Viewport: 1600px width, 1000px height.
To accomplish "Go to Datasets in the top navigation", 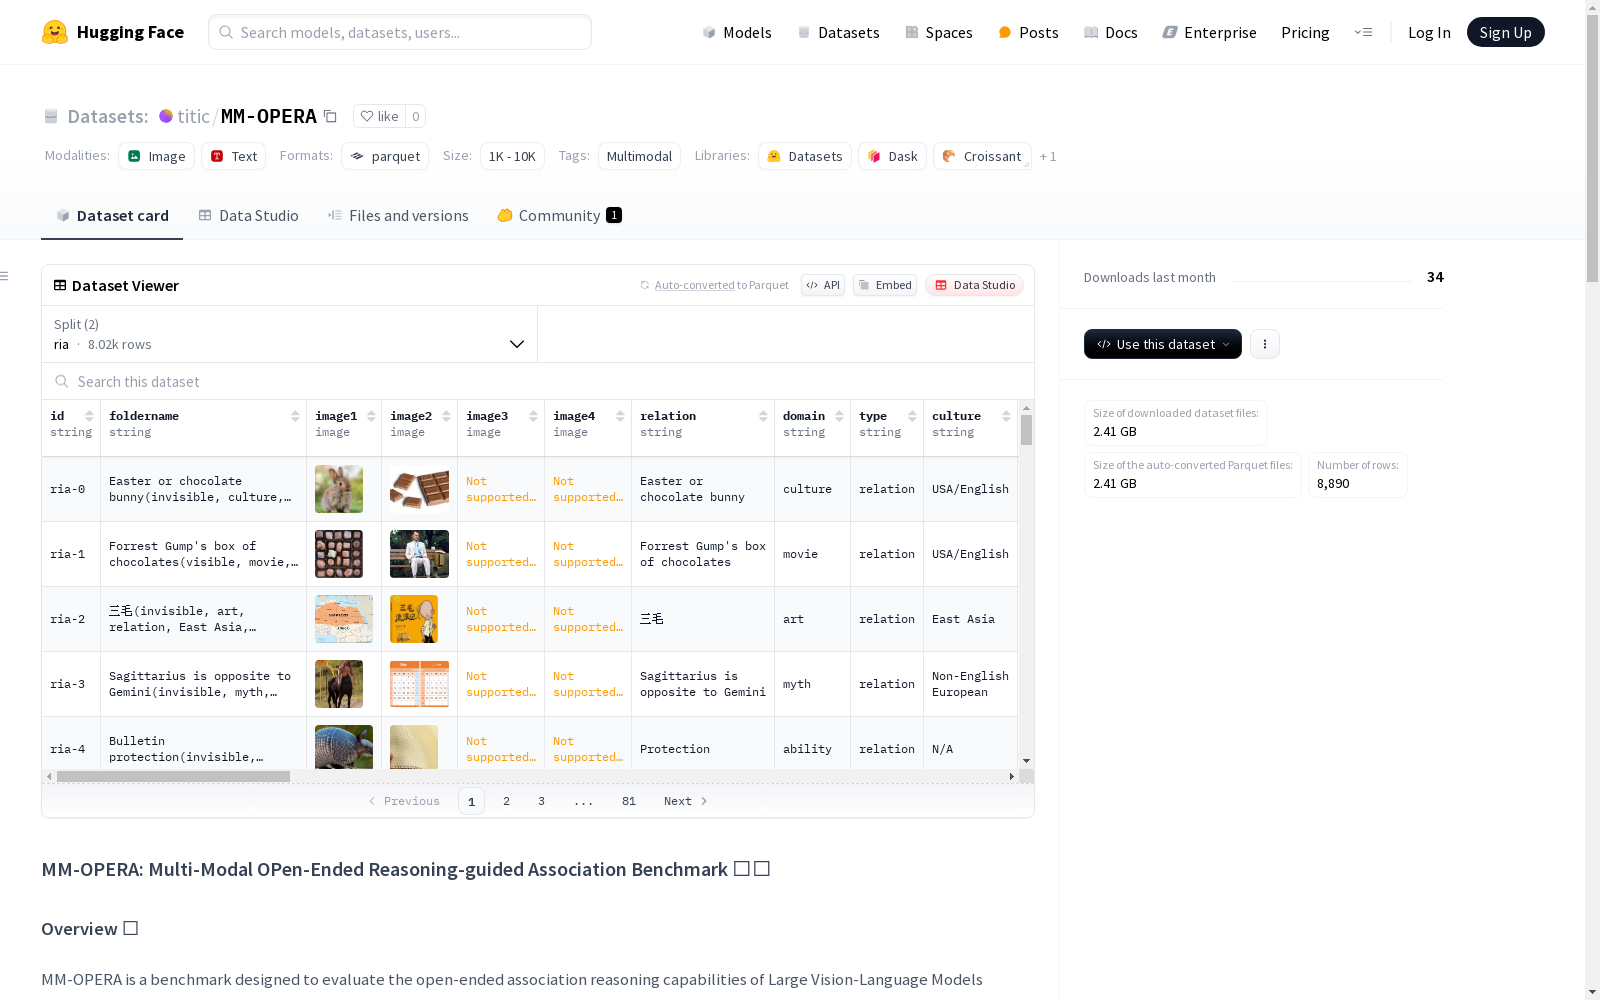I will (x=838, y=32).
